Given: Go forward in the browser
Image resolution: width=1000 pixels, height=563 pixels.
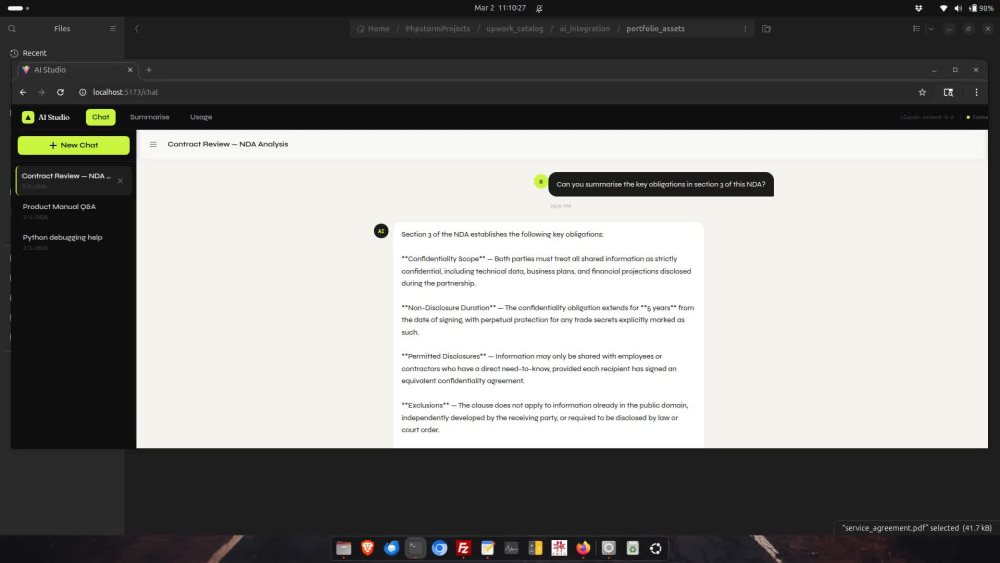Looking at the screenshot, I should click(41, 92).
